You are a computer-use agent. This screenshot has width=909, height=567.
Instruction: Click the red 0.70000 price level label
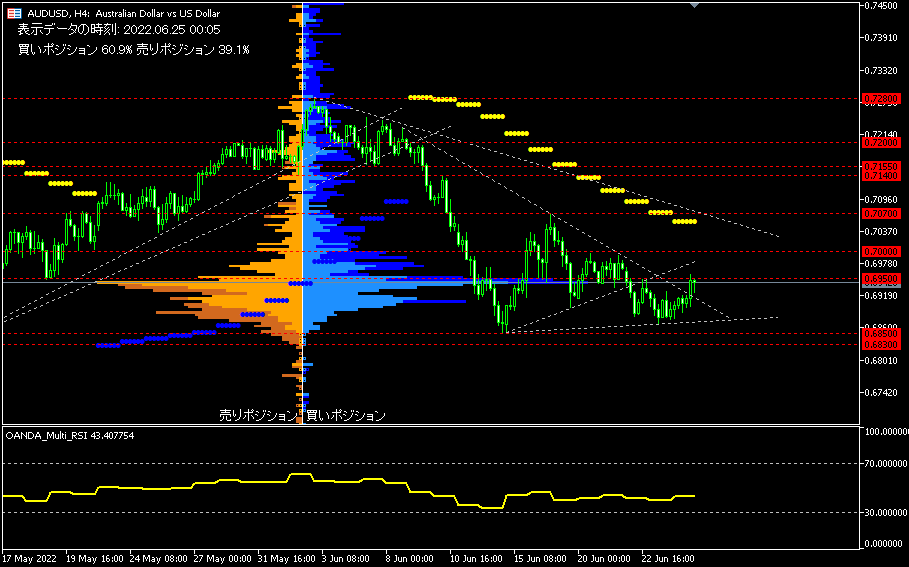tap(881, 252)
